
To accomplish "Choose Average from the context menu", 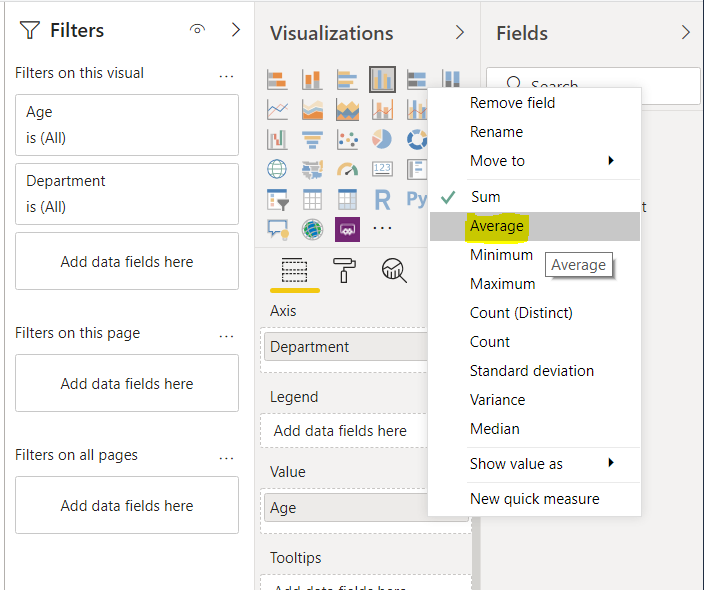I will click(497, 226).
